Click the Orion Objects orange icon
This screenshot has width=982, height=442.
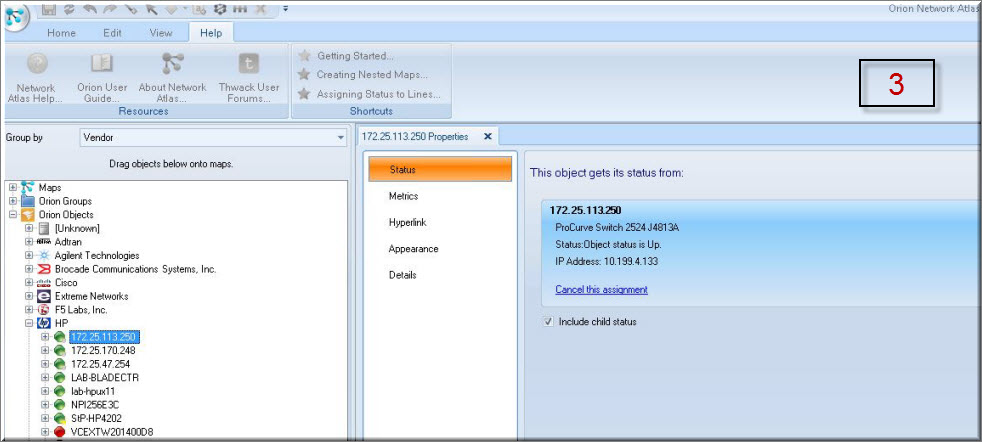point(28,215)
